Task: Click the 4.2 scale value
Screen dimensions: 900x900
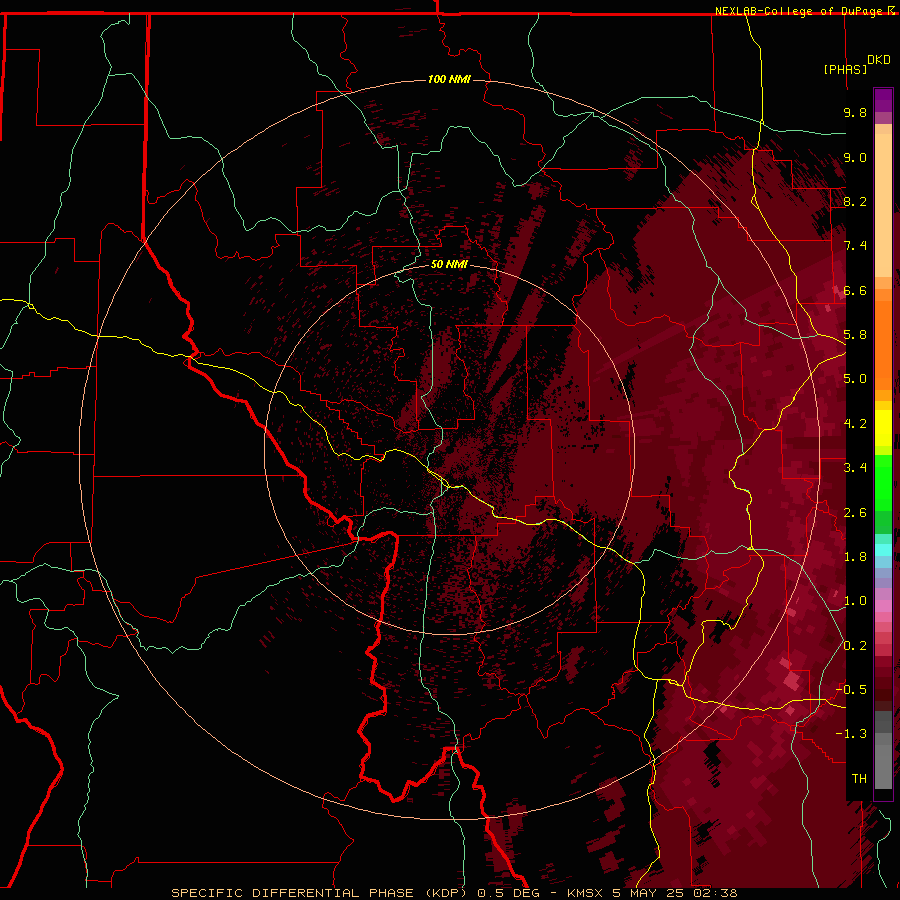Action: [855, 424]
